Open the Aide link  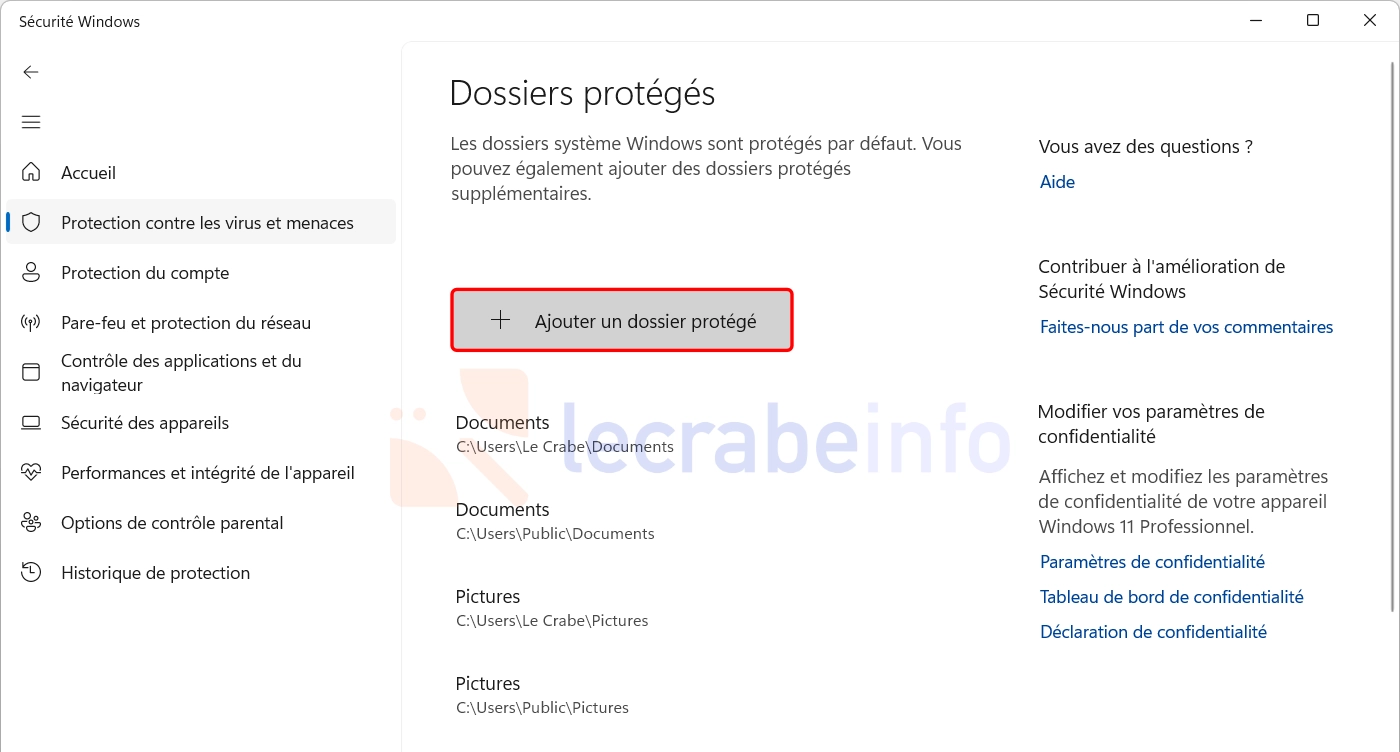pos(1057,182)
